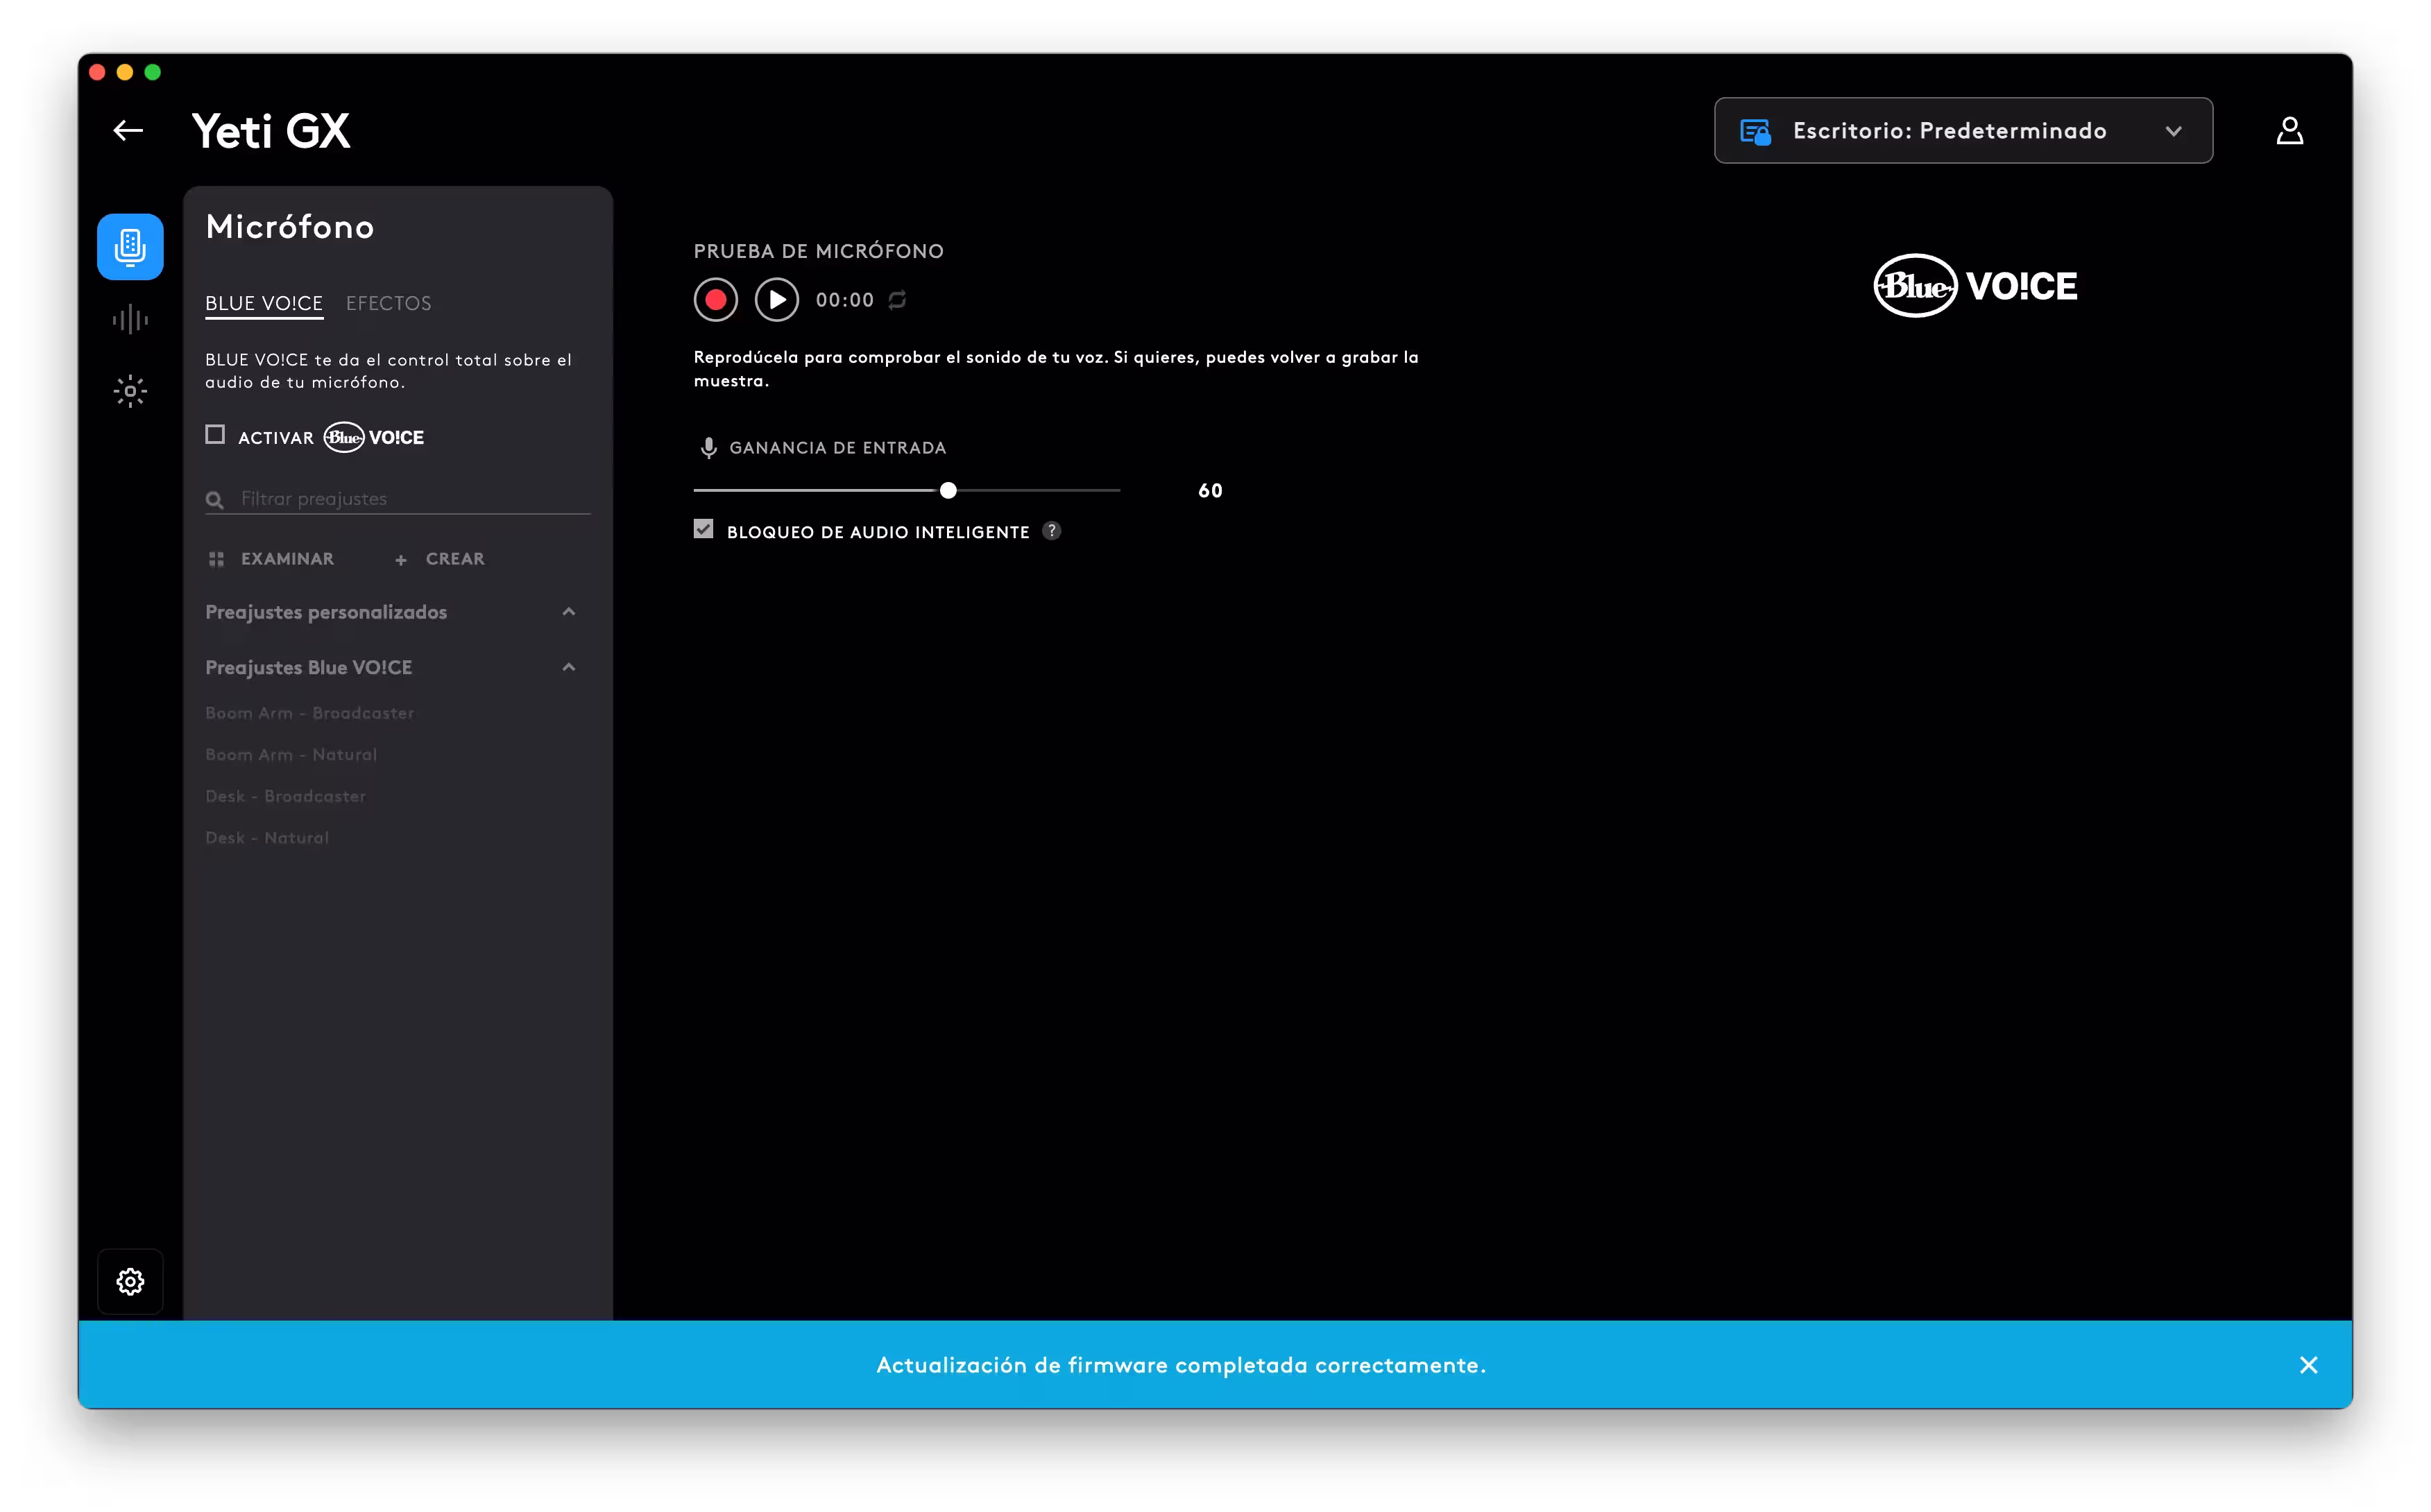Select Desk - Natural preset
The height and width of the screenshot is (1512, 2431).
(x=267, y=838)
